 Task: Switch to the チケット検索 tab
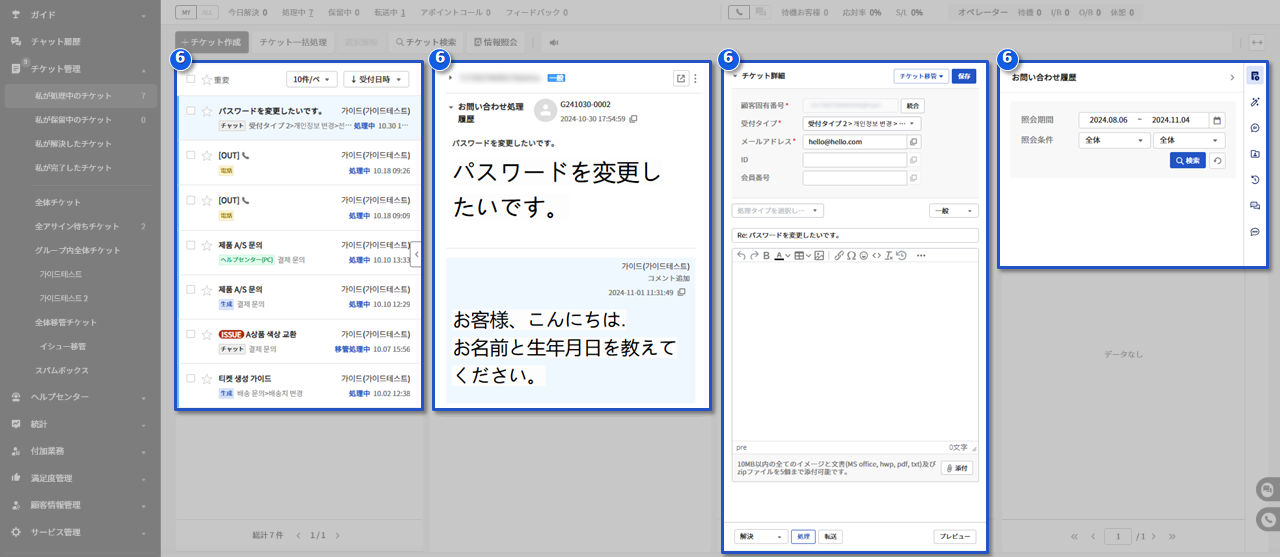pyautogui.click(x=426, y=43)
